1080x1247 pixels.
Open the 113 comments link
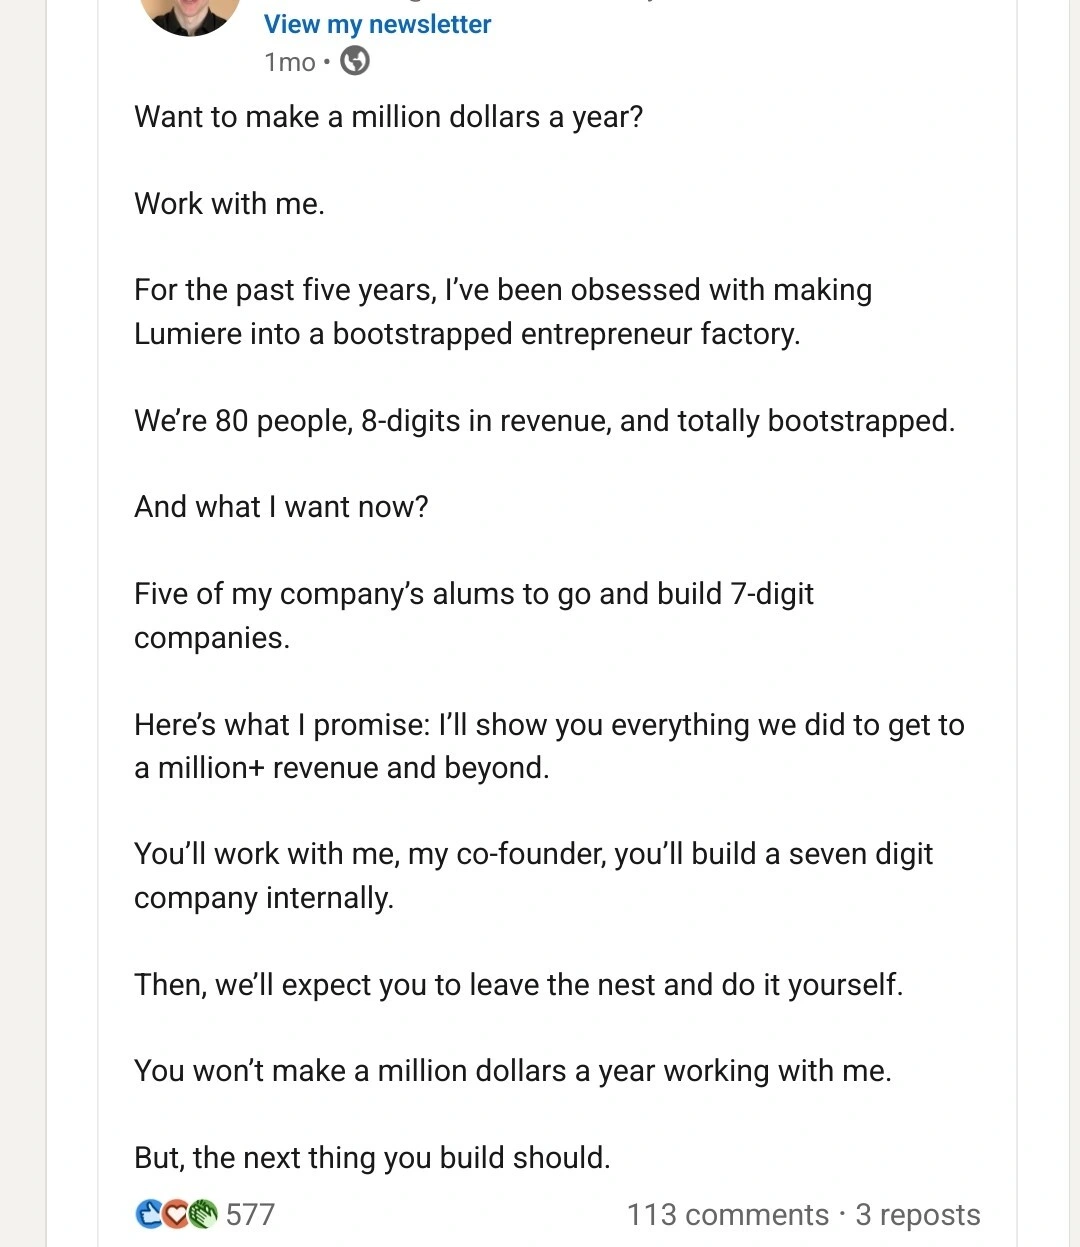click(727, 1214)
